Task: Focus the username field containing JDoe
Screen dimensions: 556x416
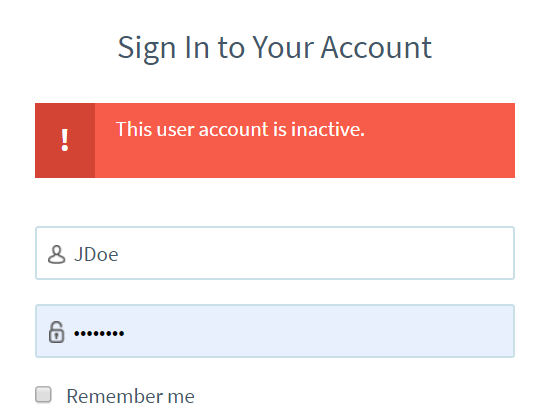Action: click(x=275, y=253)
